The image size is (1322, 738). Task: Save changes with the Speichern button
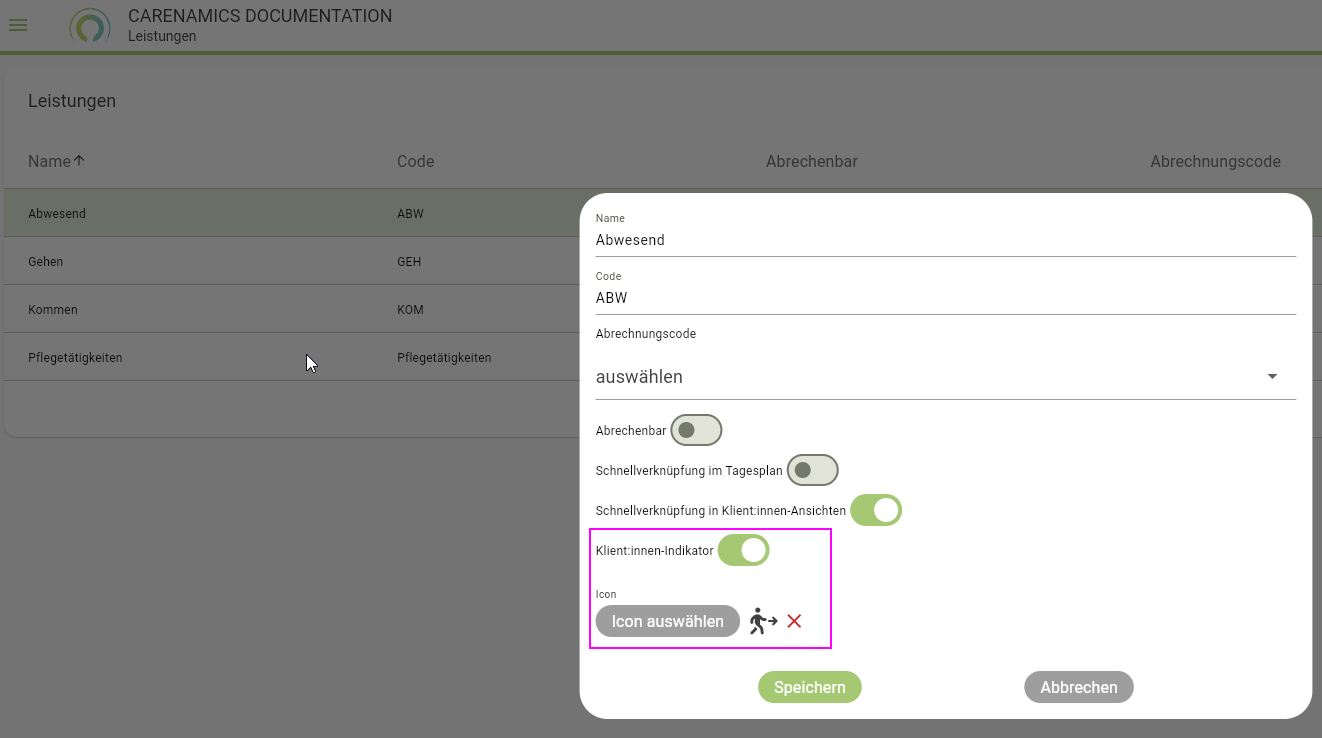pos(809,687)
